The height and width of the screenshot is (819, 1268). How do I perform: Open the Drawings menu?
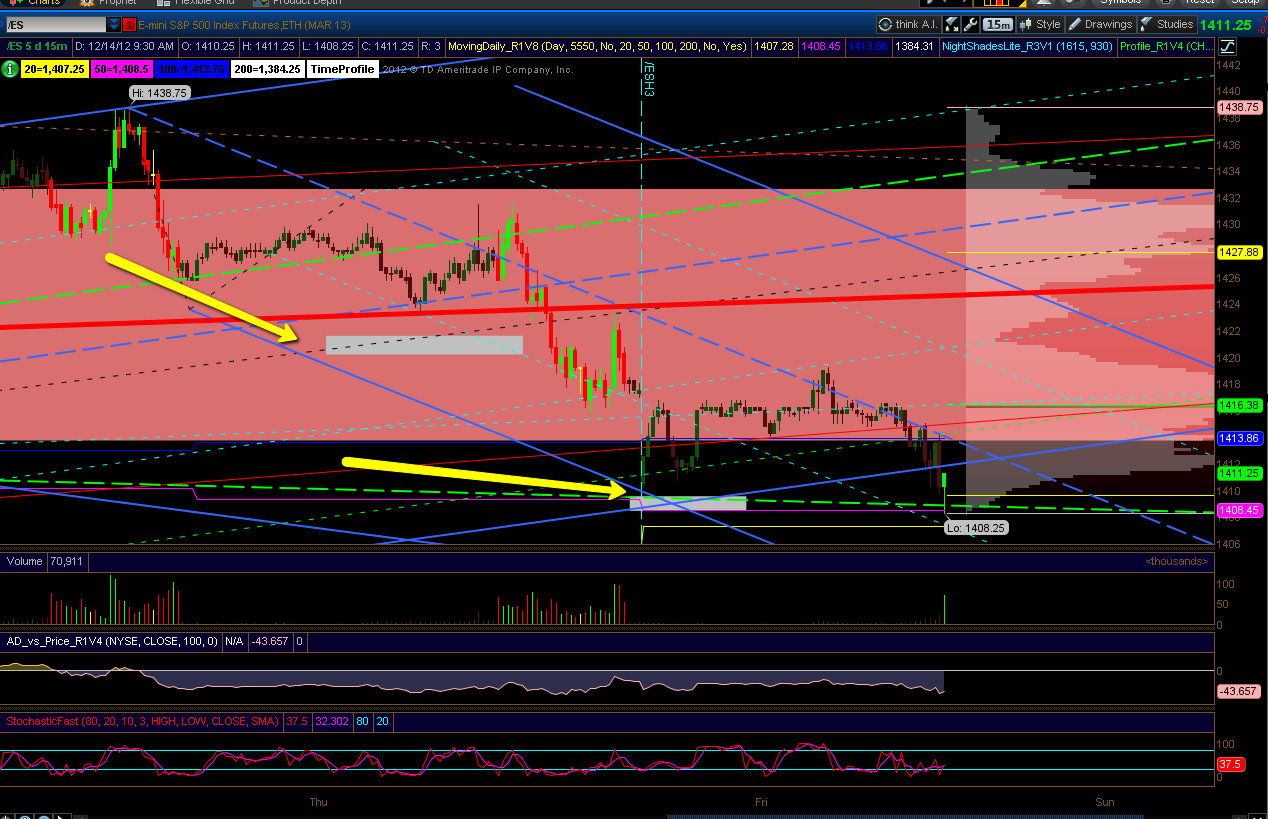click(1100, 24)
